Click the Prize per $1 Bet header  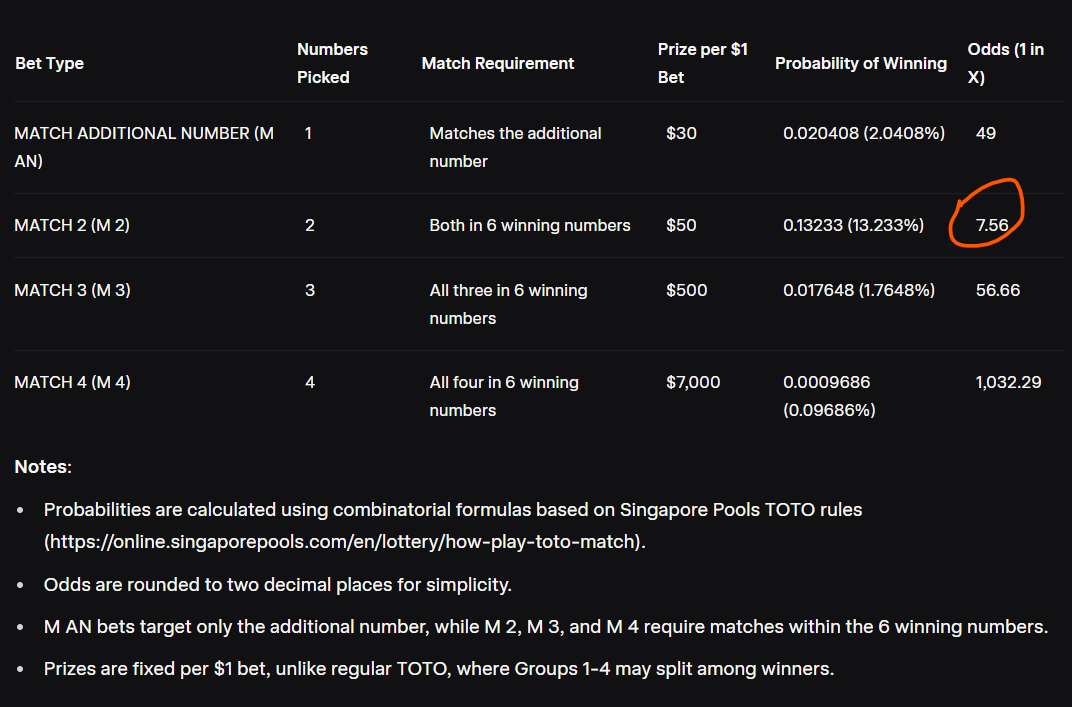tap(703, 64)
